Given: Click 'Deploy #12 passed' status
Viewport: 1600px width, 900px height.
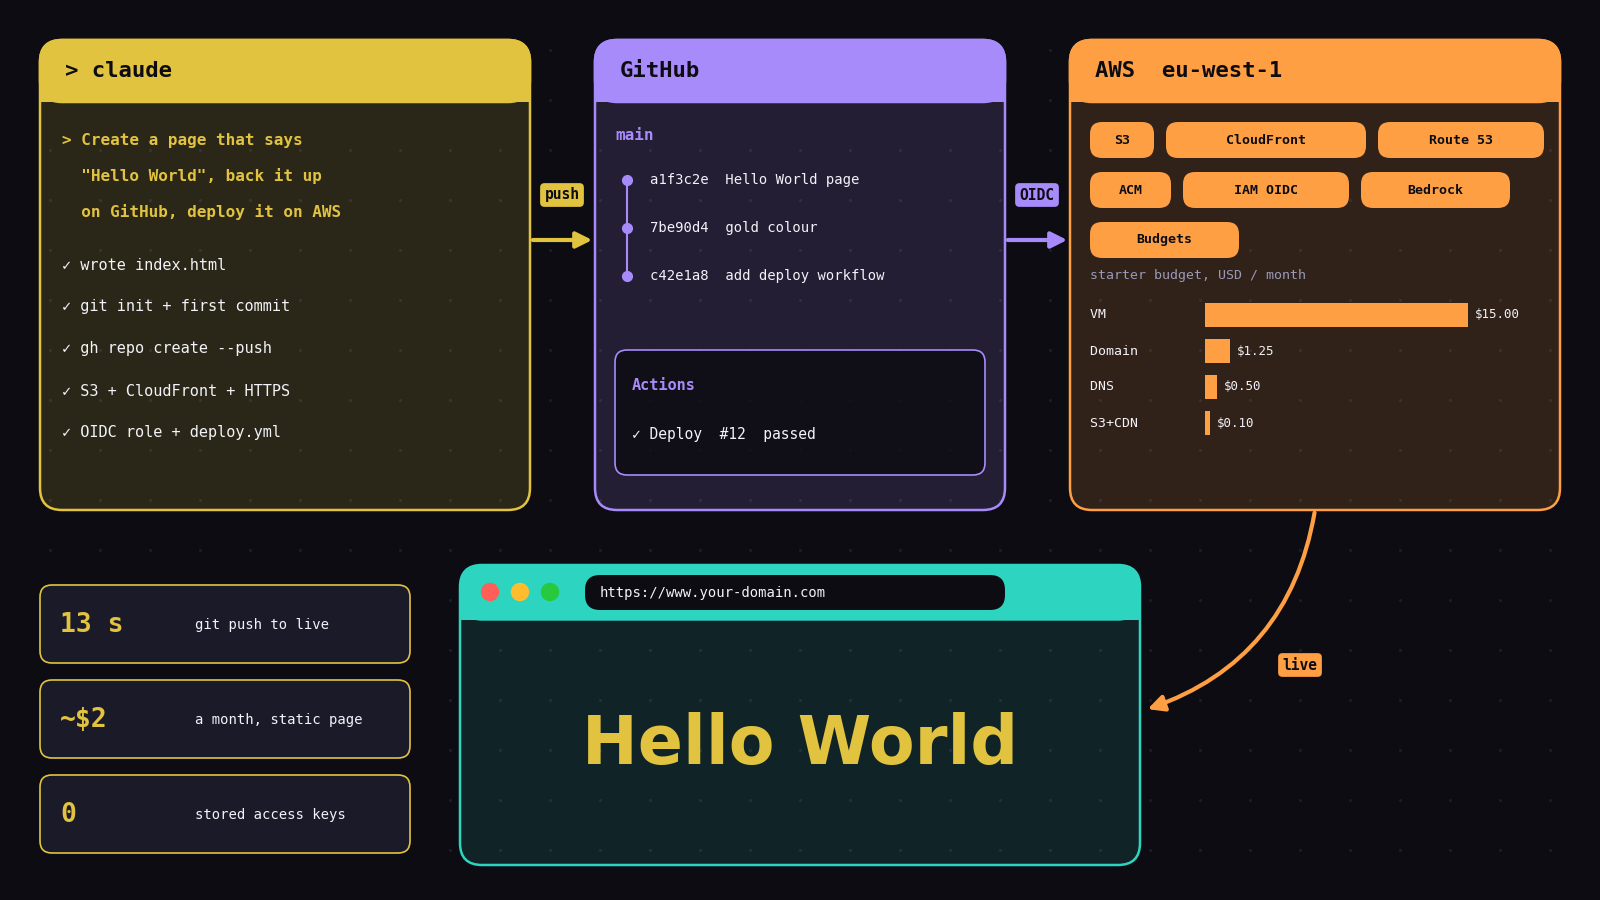Looking at the screenshot, I should [x=724, y=434].
